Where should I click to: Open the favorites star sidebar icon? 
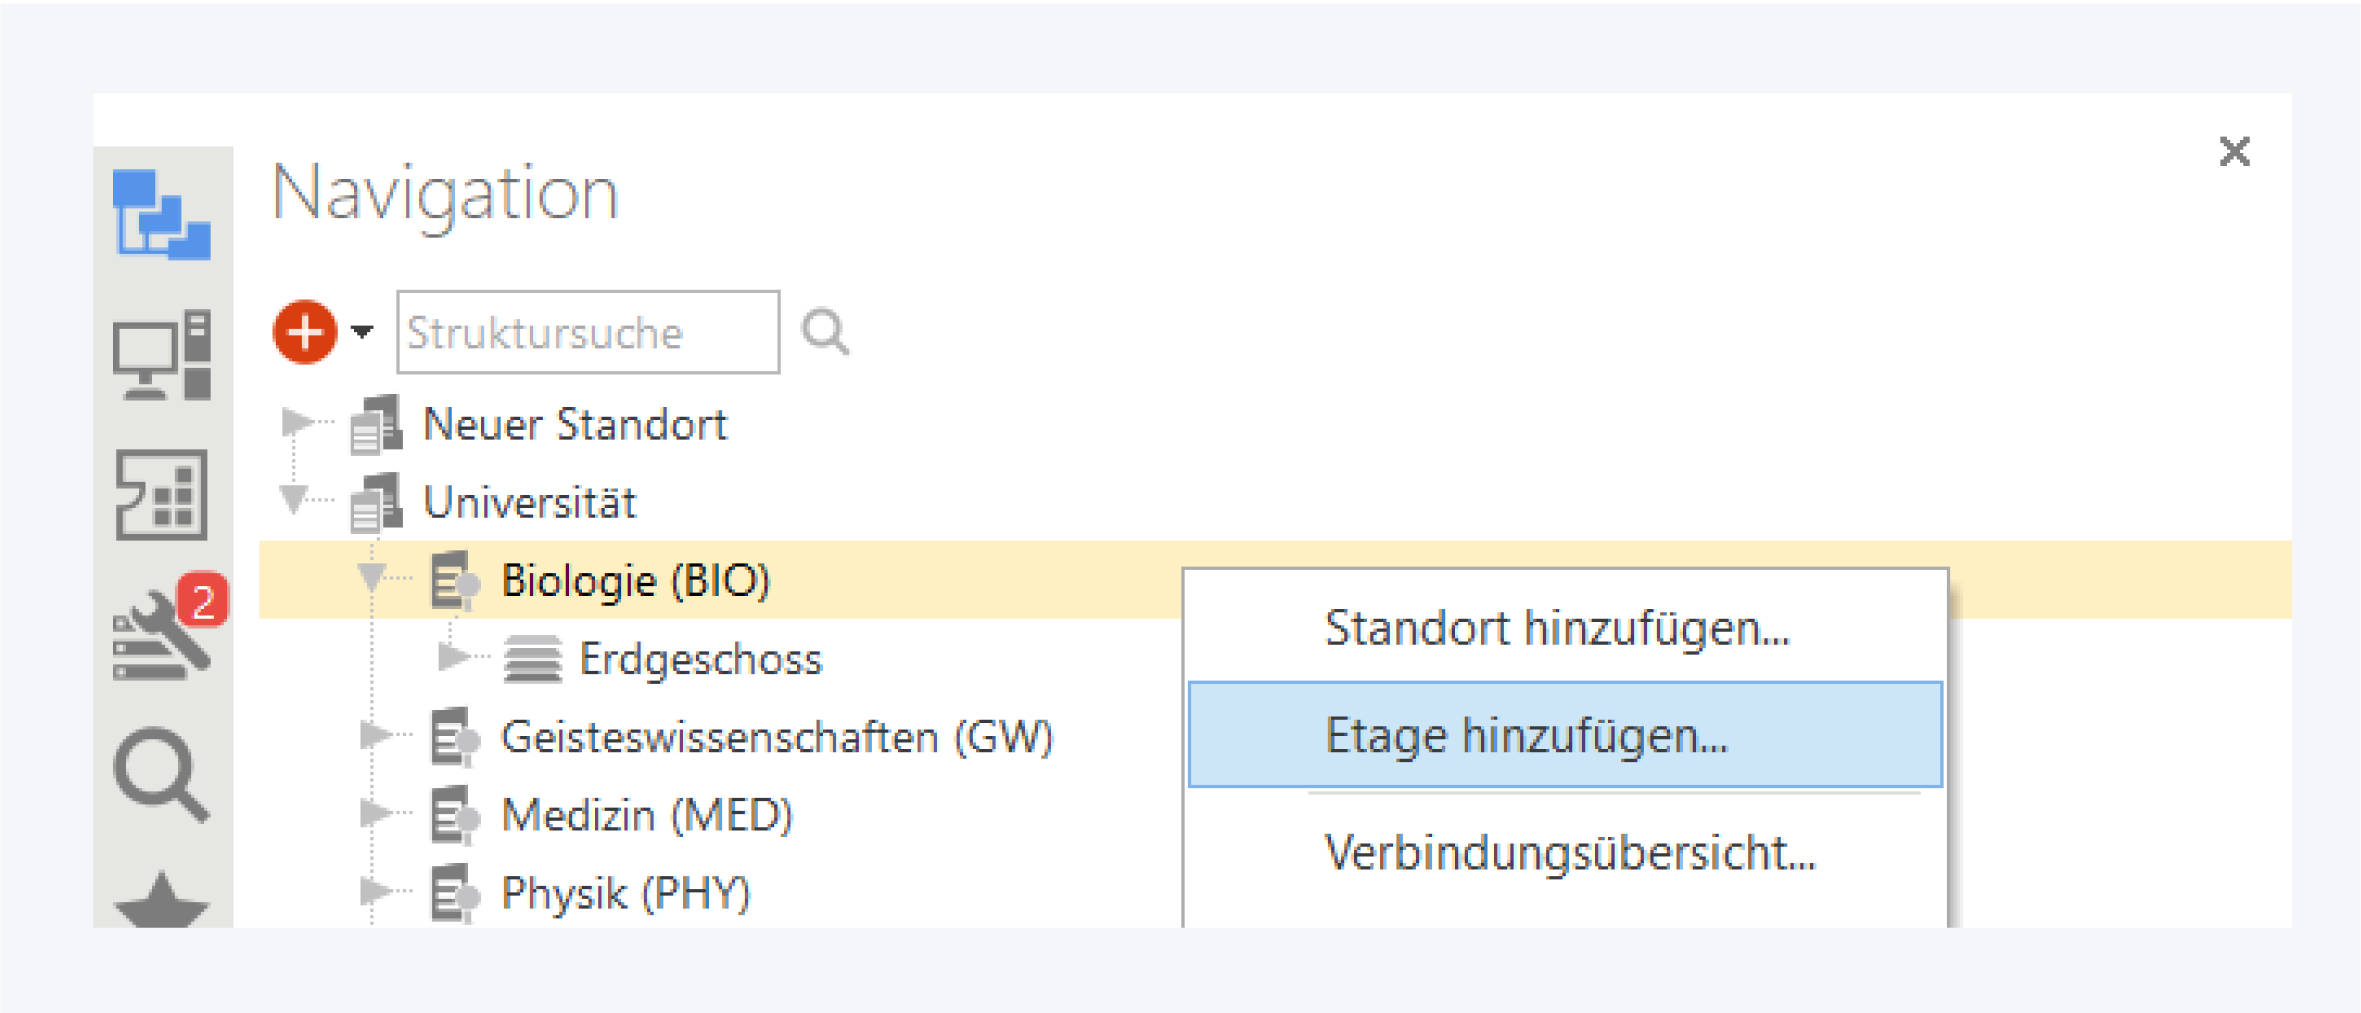click(x=161, y=900)
